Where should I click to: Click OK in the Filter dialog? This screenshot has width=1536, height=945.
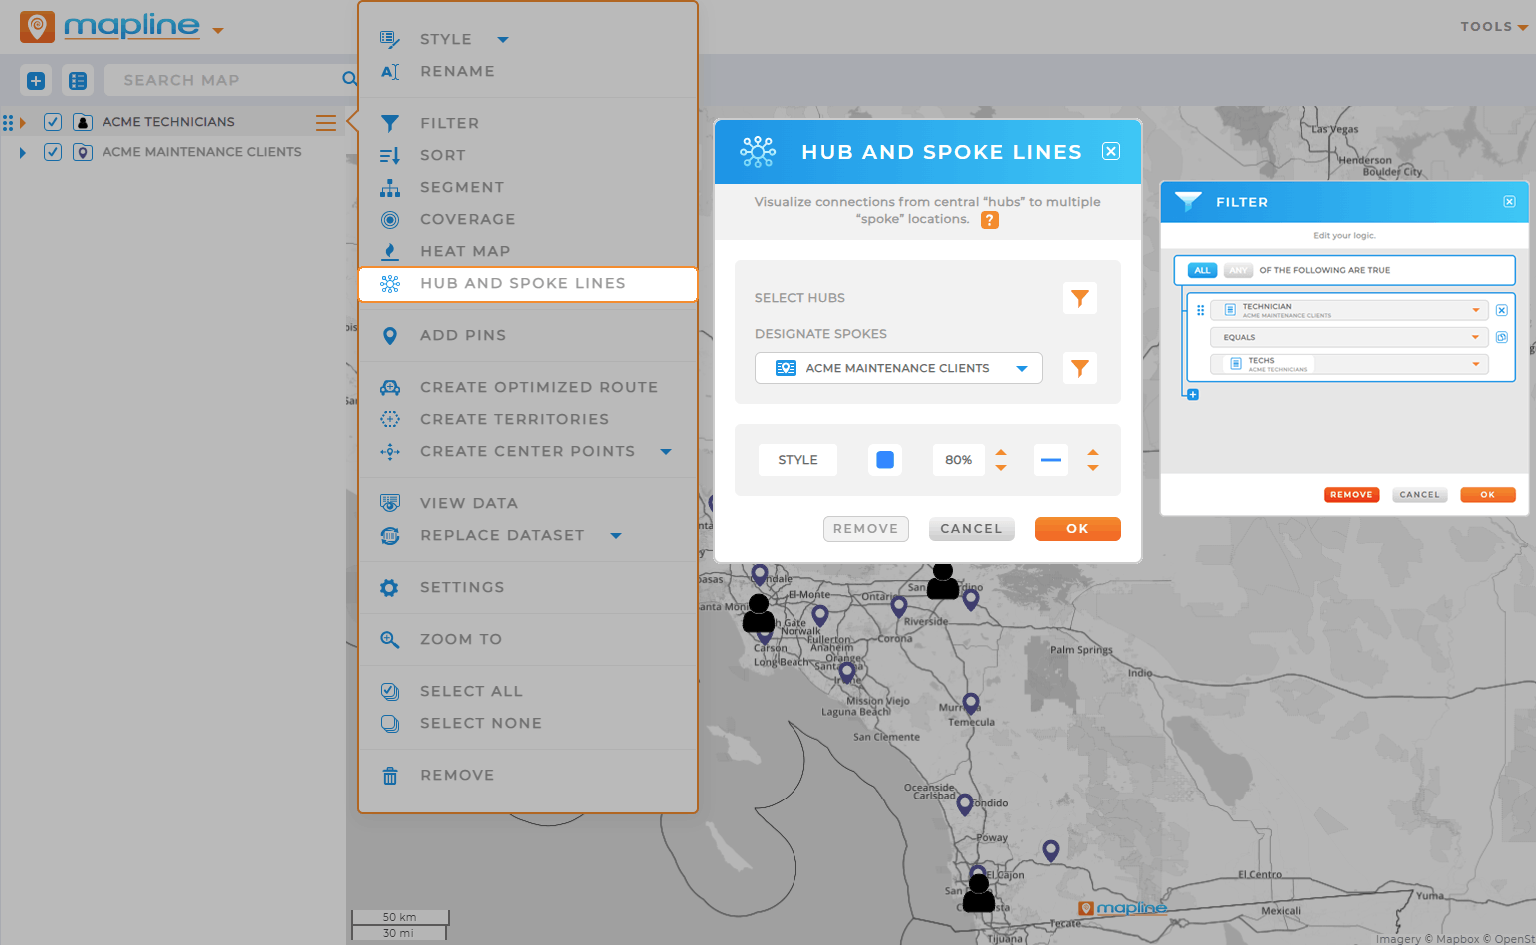1488,495
